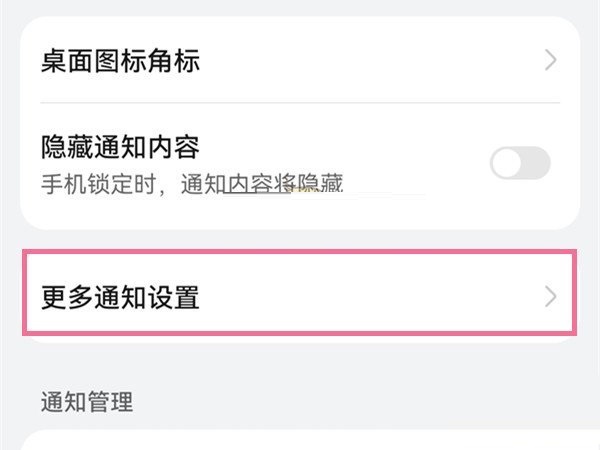The image size is (600, 450).
Task: Click the right-arrow icon in the 桌面图标角标 row
Action: tap(550, 60)
